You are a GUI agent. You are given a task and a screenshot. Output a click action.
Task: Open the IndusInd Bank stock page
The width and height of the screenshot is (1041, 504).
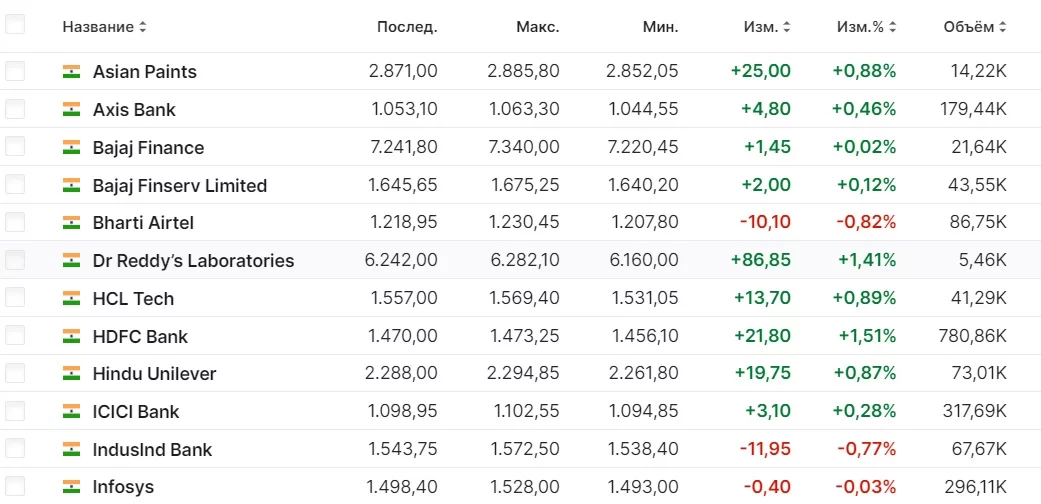152,450
